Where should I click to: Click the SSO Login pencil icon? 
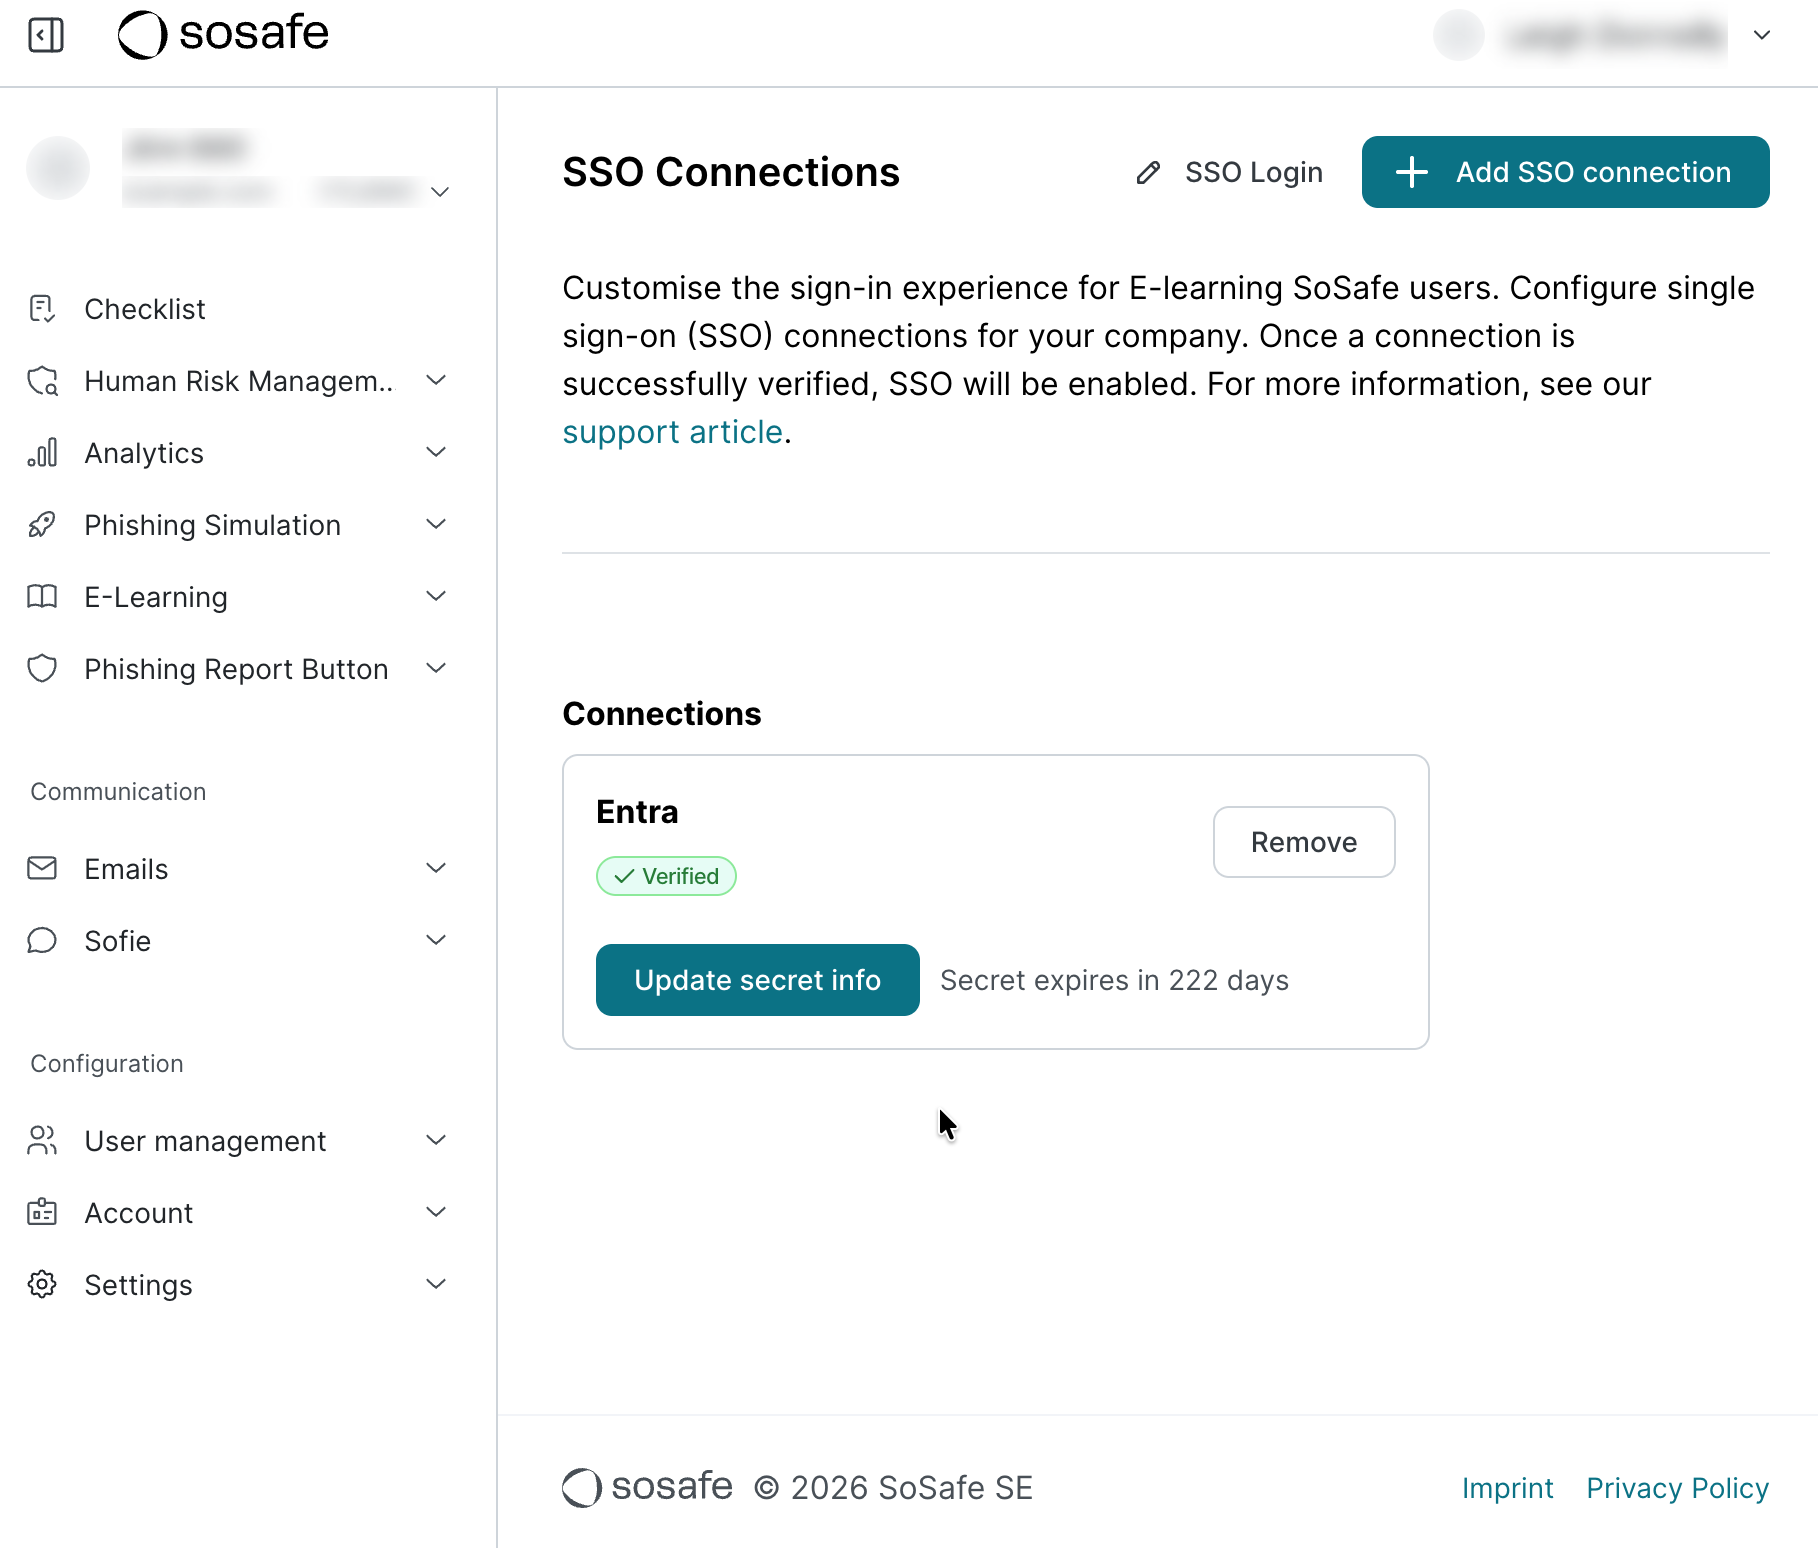click(1148, 173)
